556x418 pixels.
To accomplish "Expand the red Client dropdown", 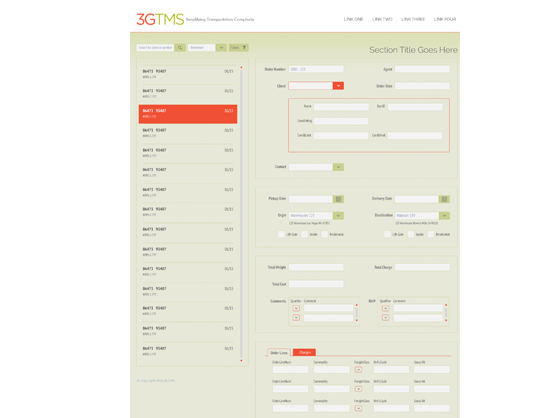I will point(338,86).
